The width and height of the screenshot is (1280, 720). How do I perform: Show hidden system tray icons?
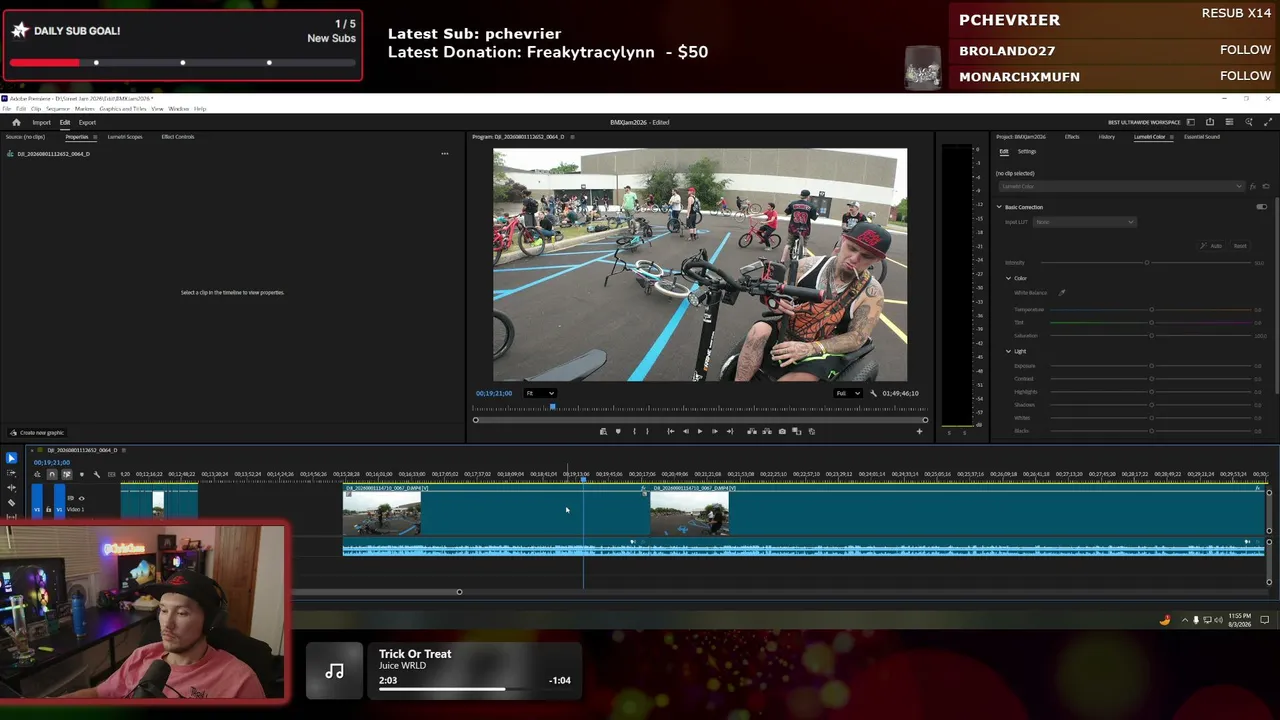tap(1185, 620)
